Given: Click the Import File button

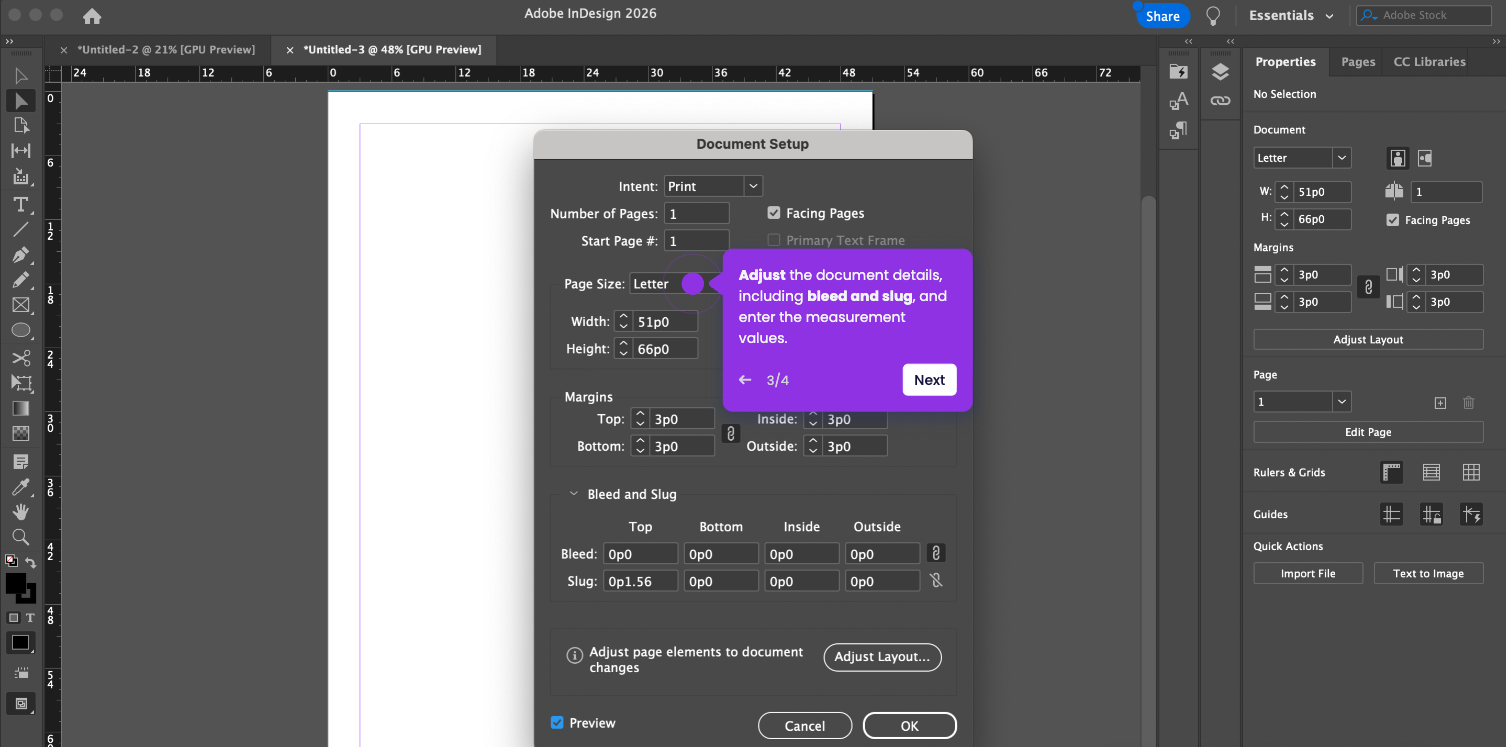Looking at the screenshot, I should pyautogui.click(x=1308, y=573).
